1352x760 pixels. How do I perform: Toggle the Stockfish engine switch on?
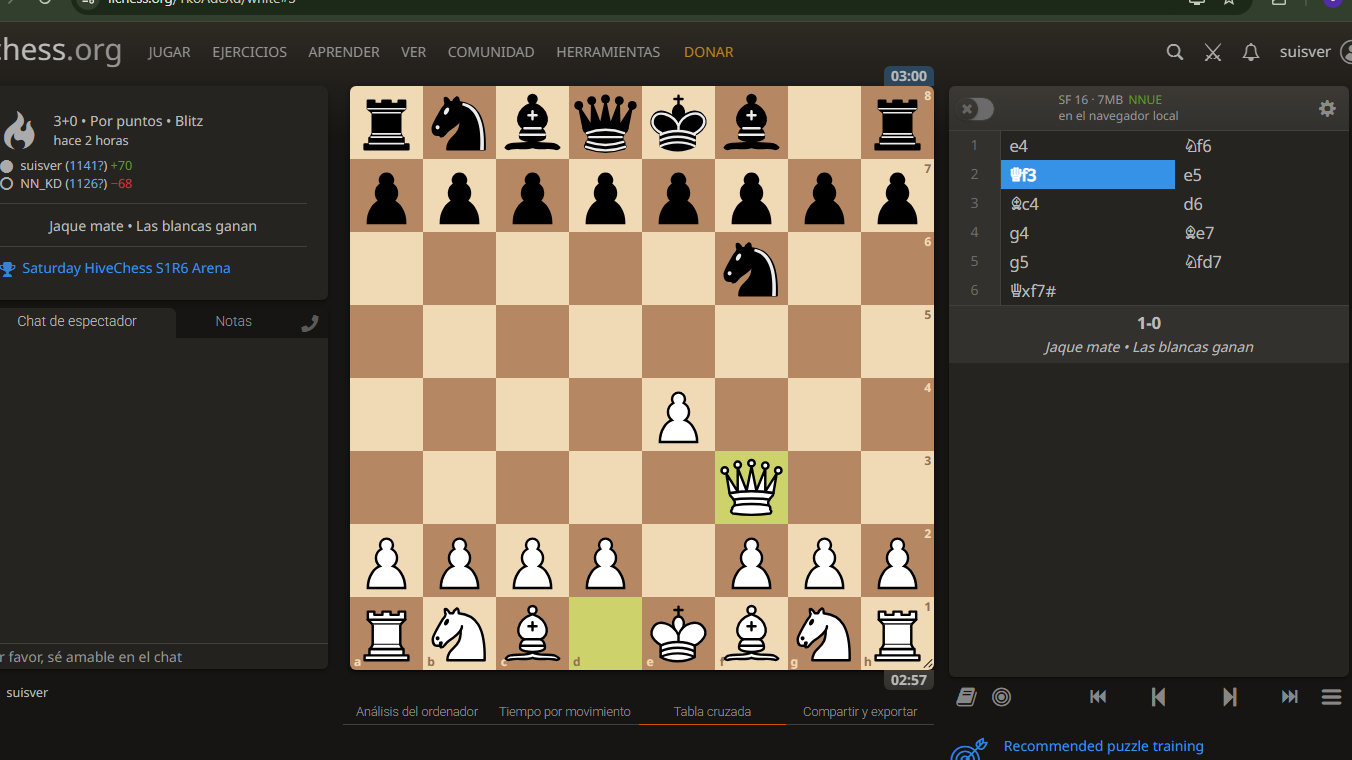click(977, 109)
